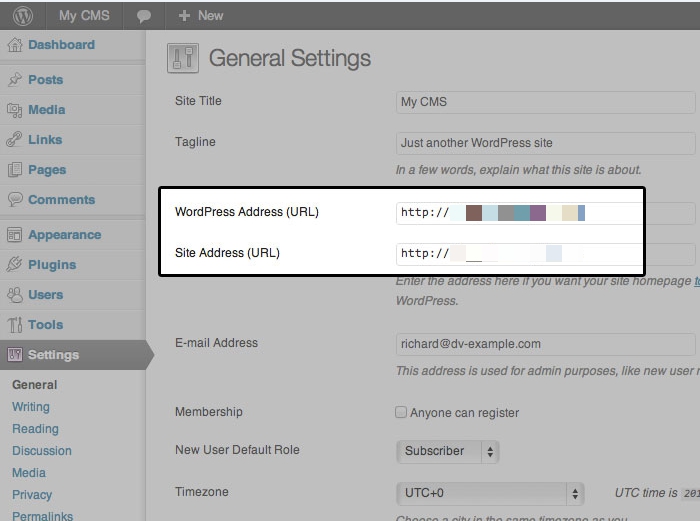Go to Permalinks settings submenu
The height and width of the screenshot is (521, 700).
[x=42, y=516]
